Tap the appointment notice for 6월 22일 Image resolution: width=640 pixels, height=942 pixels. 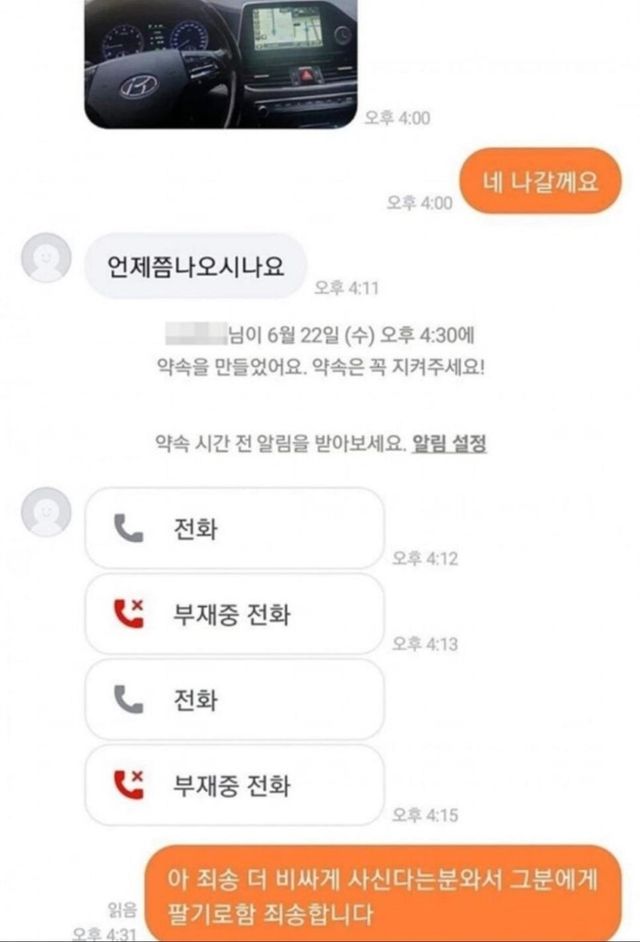click(320, 351)
